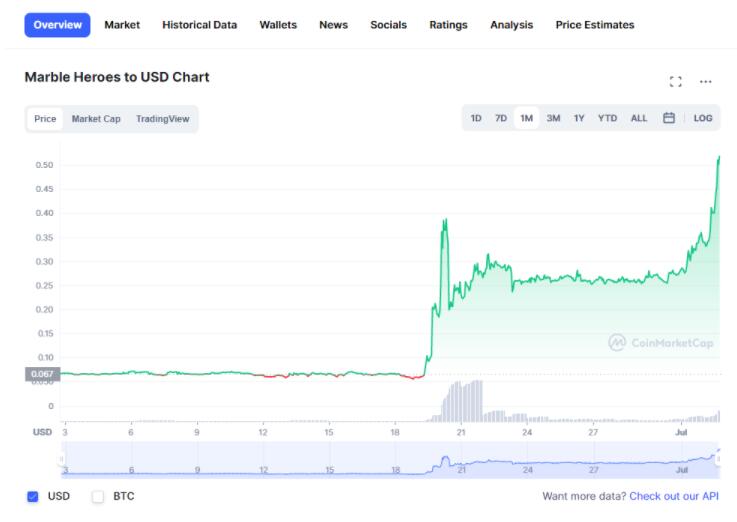
Task: Enable the BTC checkbox
Action: pyautogui.click(x=98, y=496)
